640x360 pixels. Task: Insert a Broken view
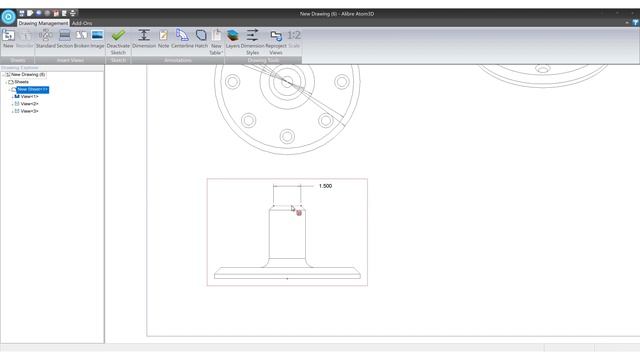pos(81,39)
